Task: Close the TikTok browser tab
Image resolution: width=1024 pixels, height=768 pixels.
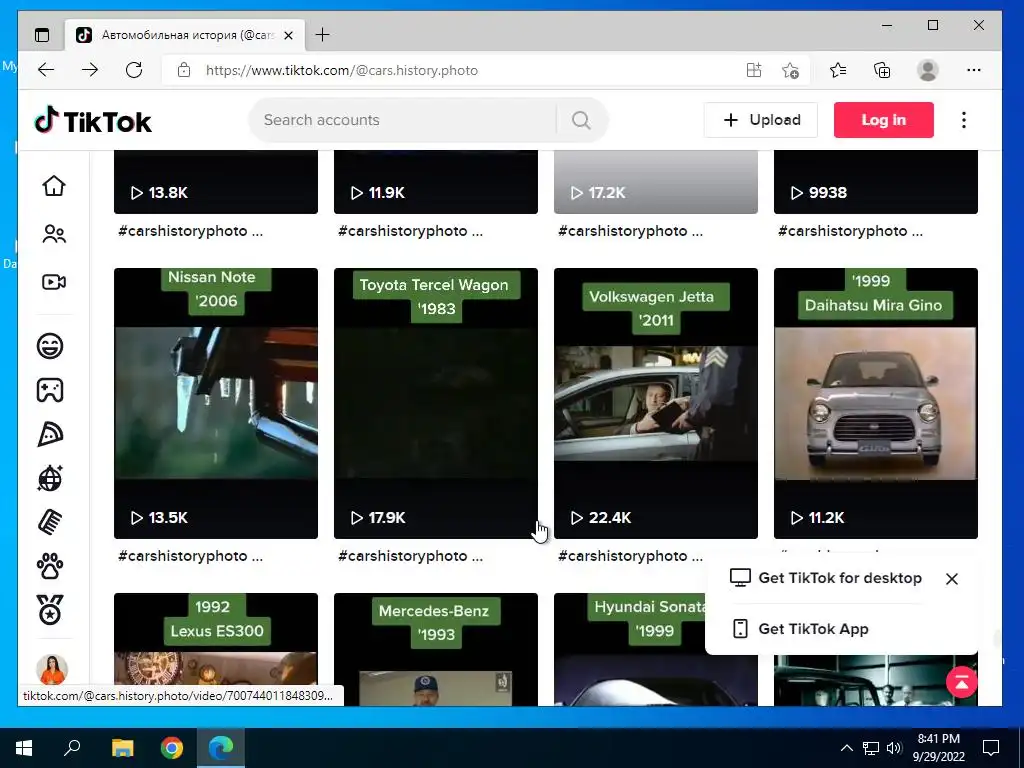Action: click(289, 35)
